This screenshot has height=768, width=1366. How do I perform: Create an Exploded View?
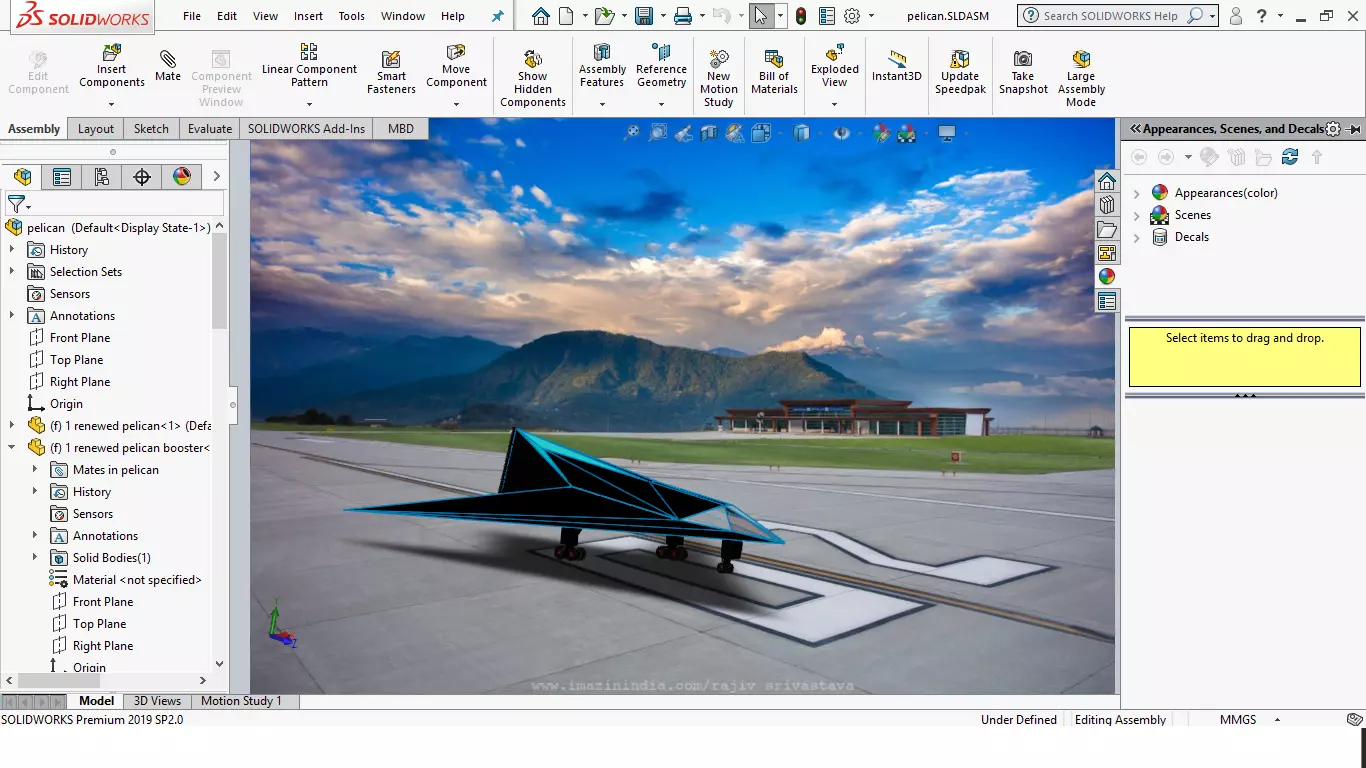(x=835, y=66)
